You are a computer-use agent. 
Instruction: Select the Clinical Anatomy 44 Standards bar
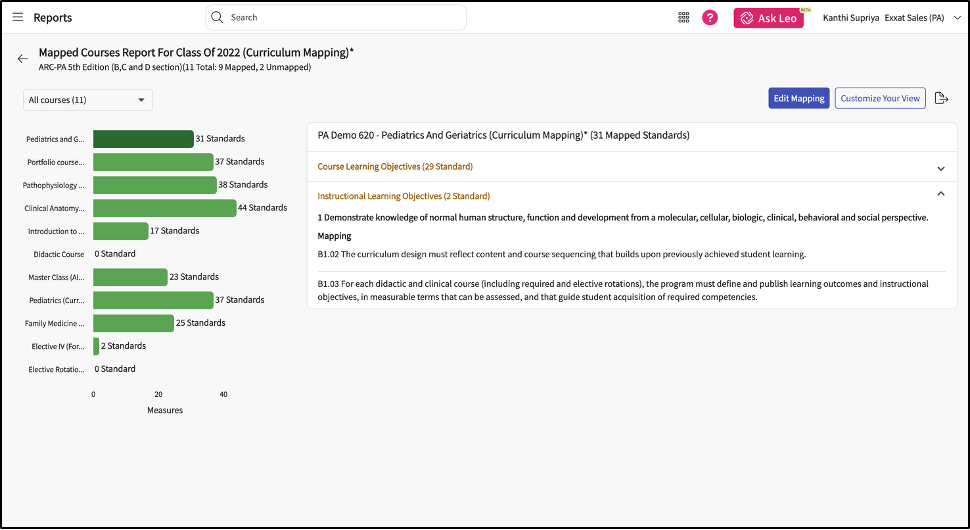point(164,208)
